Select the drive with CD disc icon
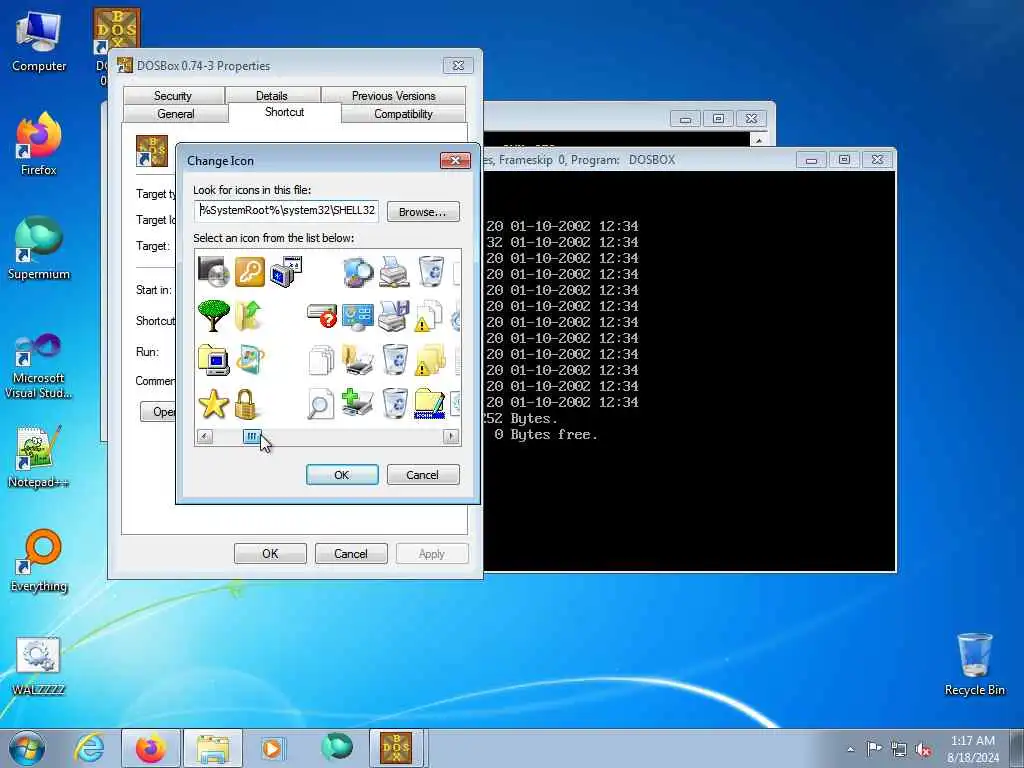1024x768 pixels. click(214, 271)
